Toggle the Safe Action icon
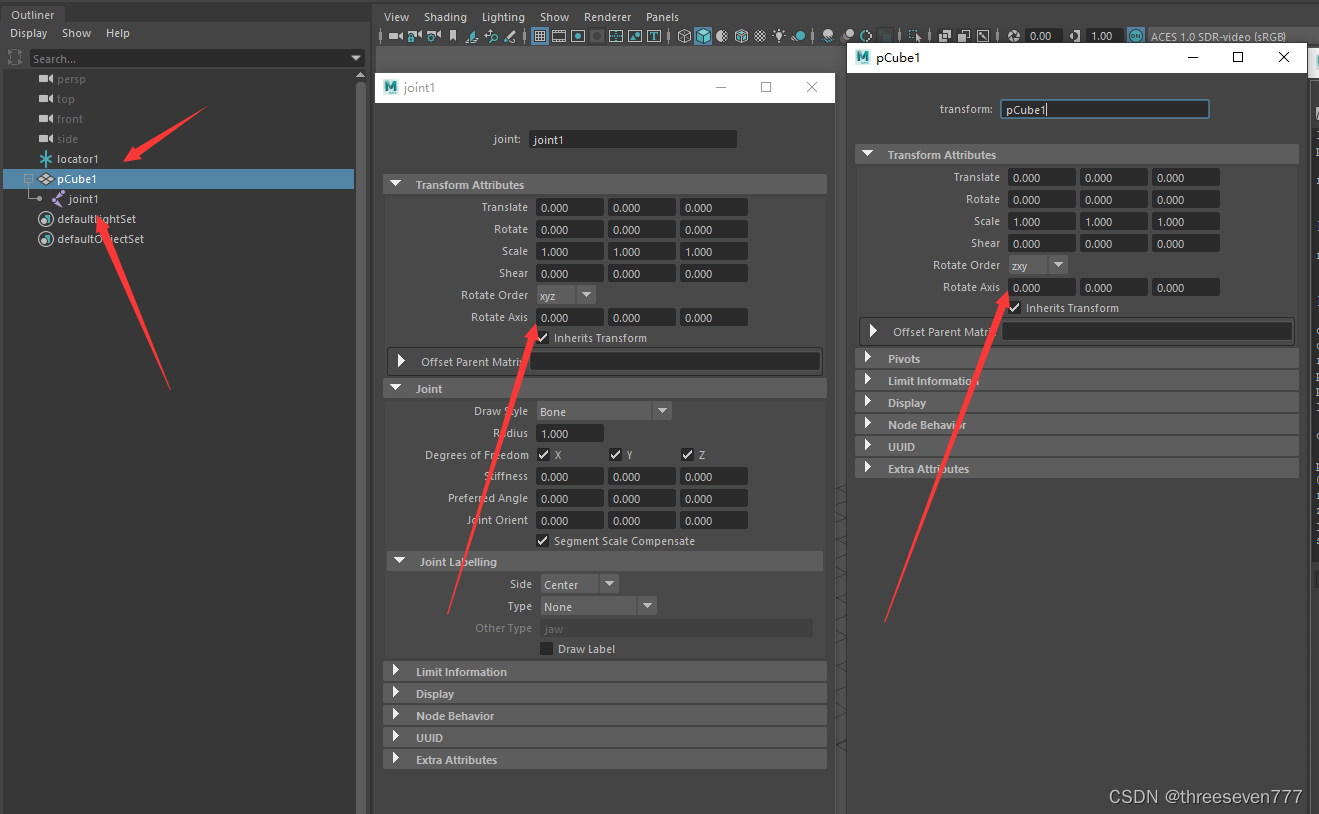Image resolution: width=1319 pixels, height=814 pixels. 635,36
